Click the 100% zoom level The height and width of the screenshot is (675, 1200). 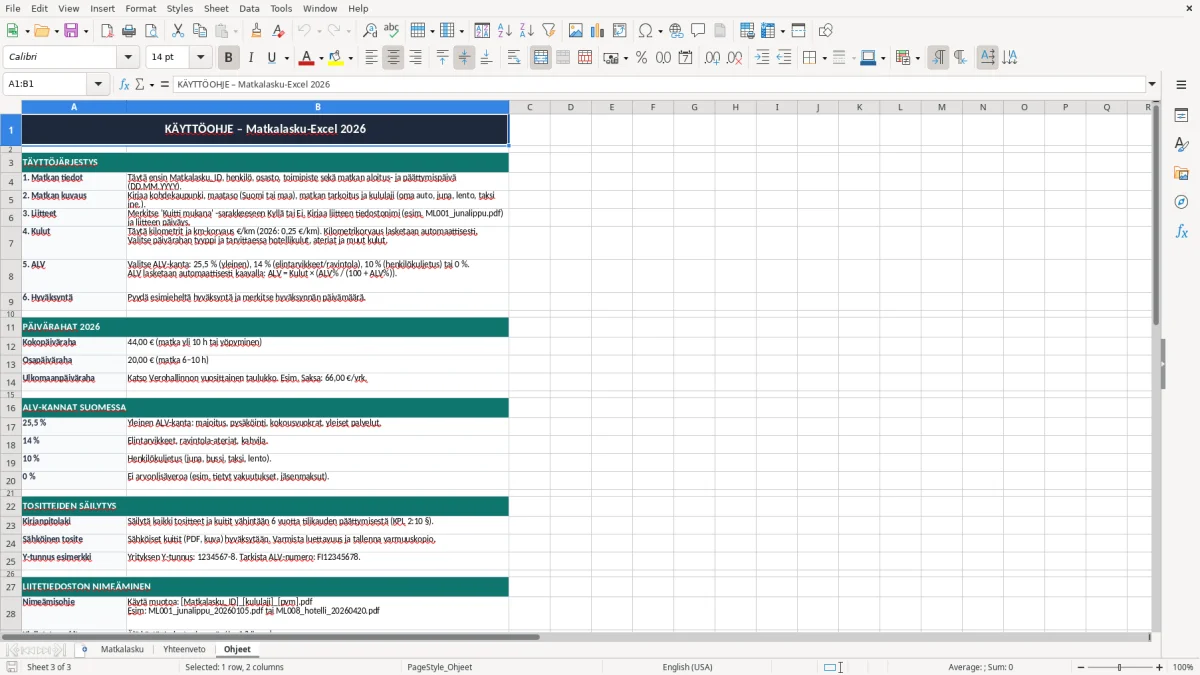1183,667
